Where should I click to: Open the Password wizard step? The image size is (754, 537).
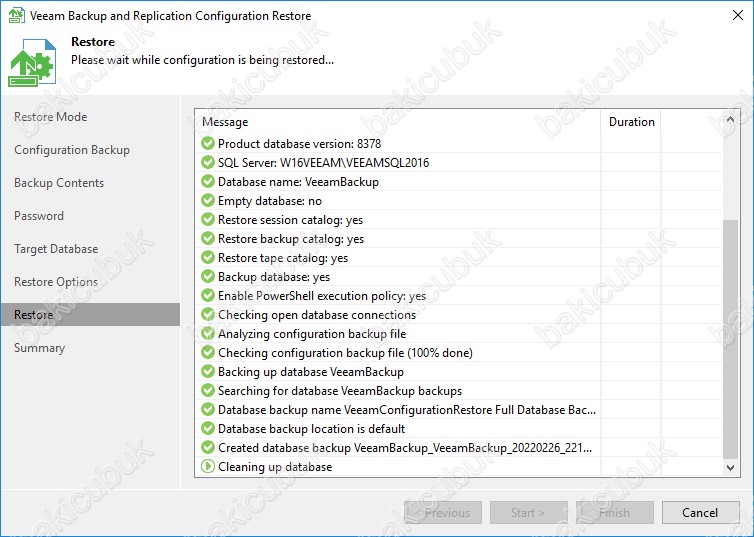point(38,216)
